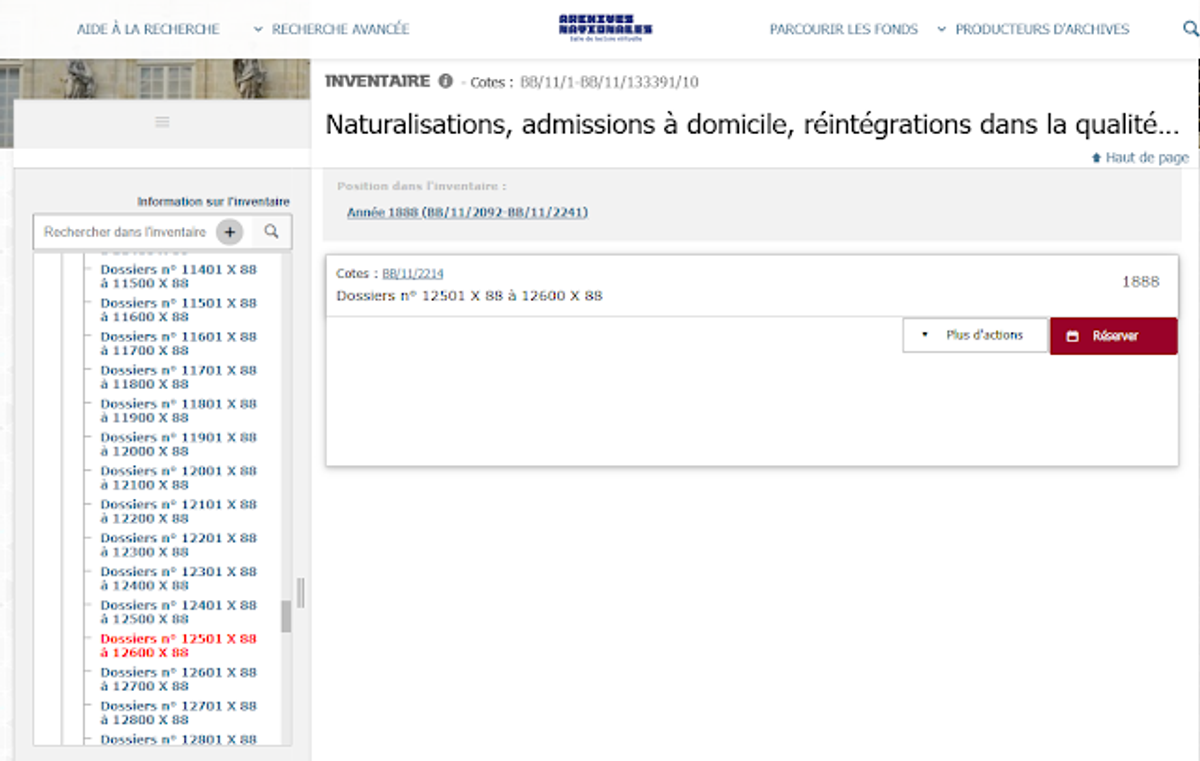
Task: Select Dossiers n° 11901 X 88 tree item
Action: pos(179,444)
